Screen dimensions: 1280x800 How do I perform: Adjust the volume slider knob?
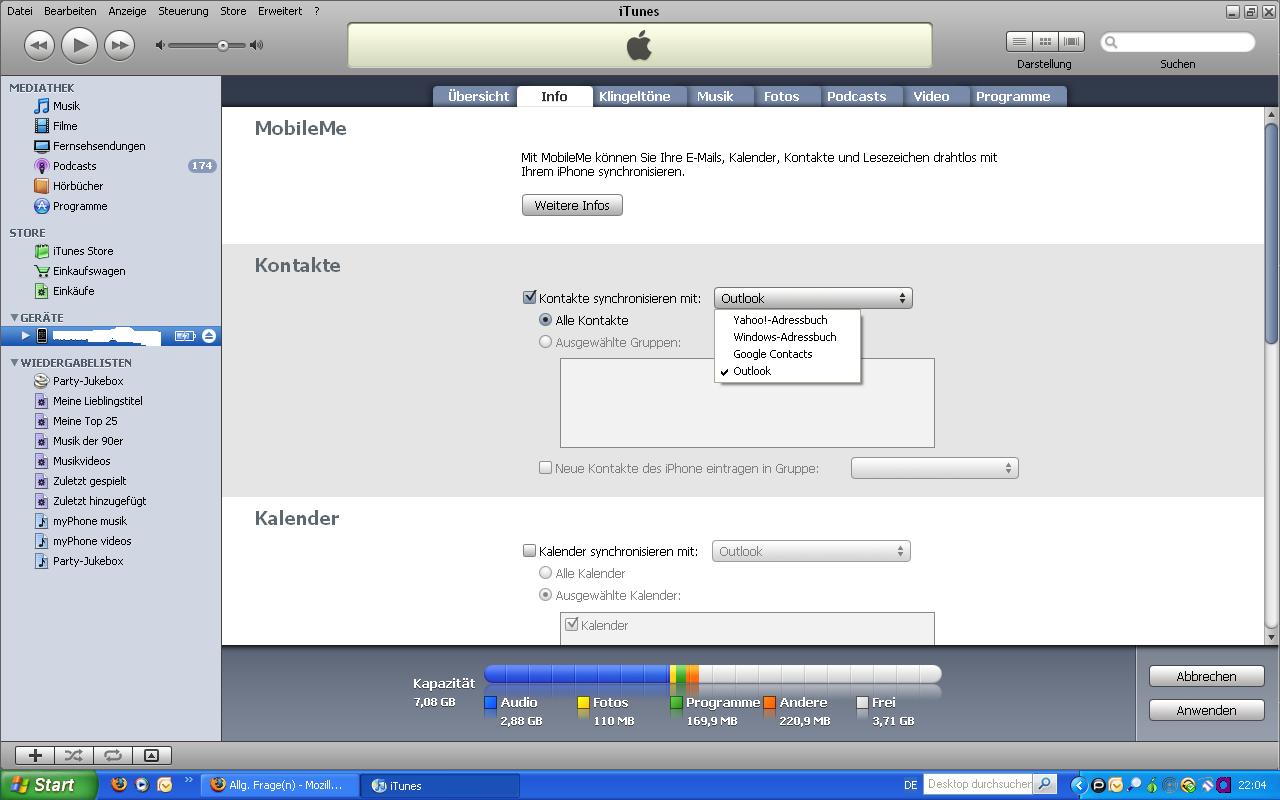[223, 45]
